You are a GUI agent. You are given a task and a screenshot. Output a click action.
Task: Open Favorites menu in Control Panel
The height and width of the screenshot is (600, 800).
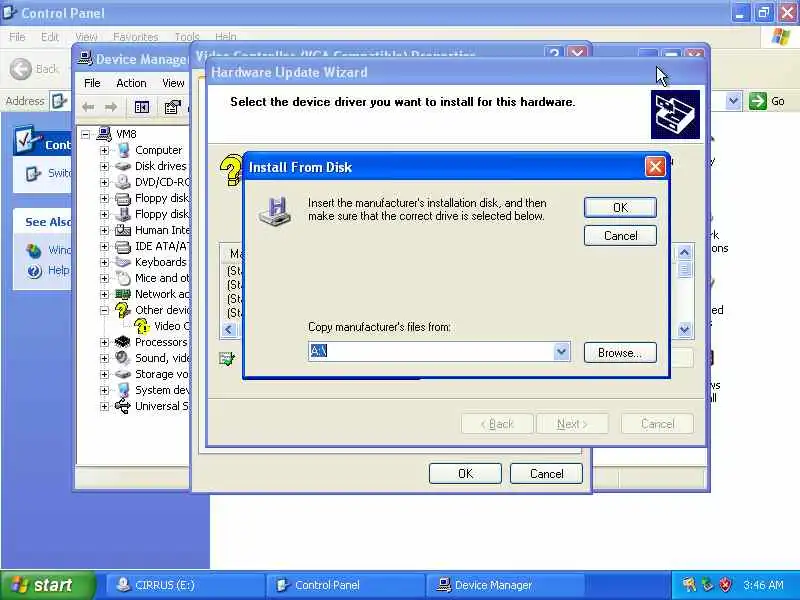pos(136,37)
